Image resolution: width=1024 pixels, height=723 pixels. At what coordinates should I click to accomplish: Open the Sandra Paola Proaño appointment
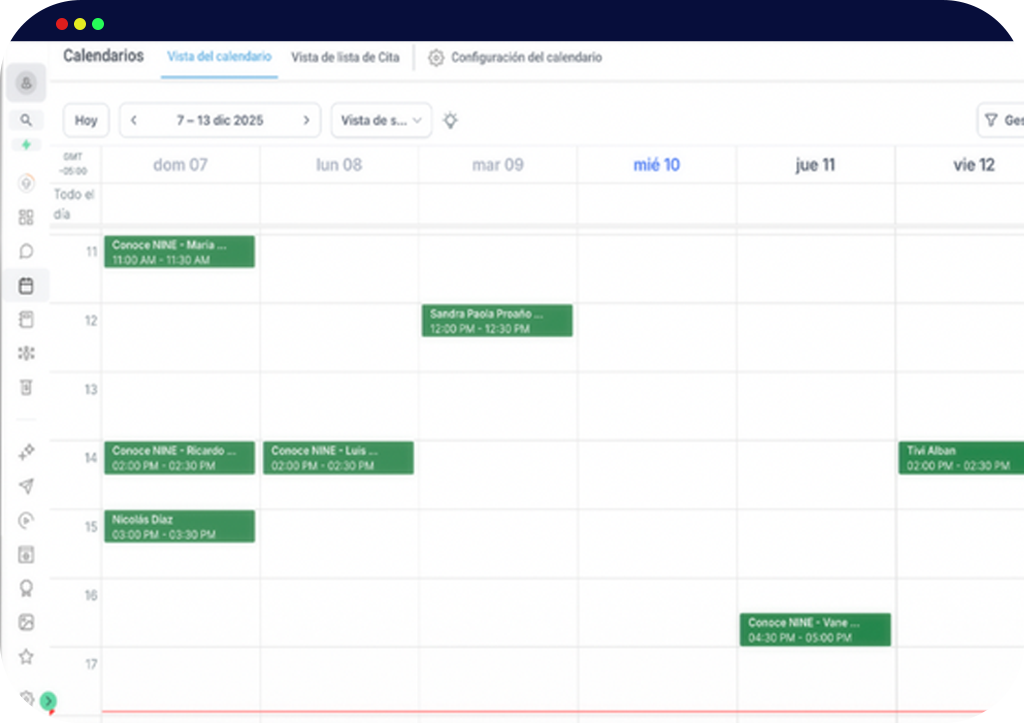pyautogui.click(x=497, y=321)
